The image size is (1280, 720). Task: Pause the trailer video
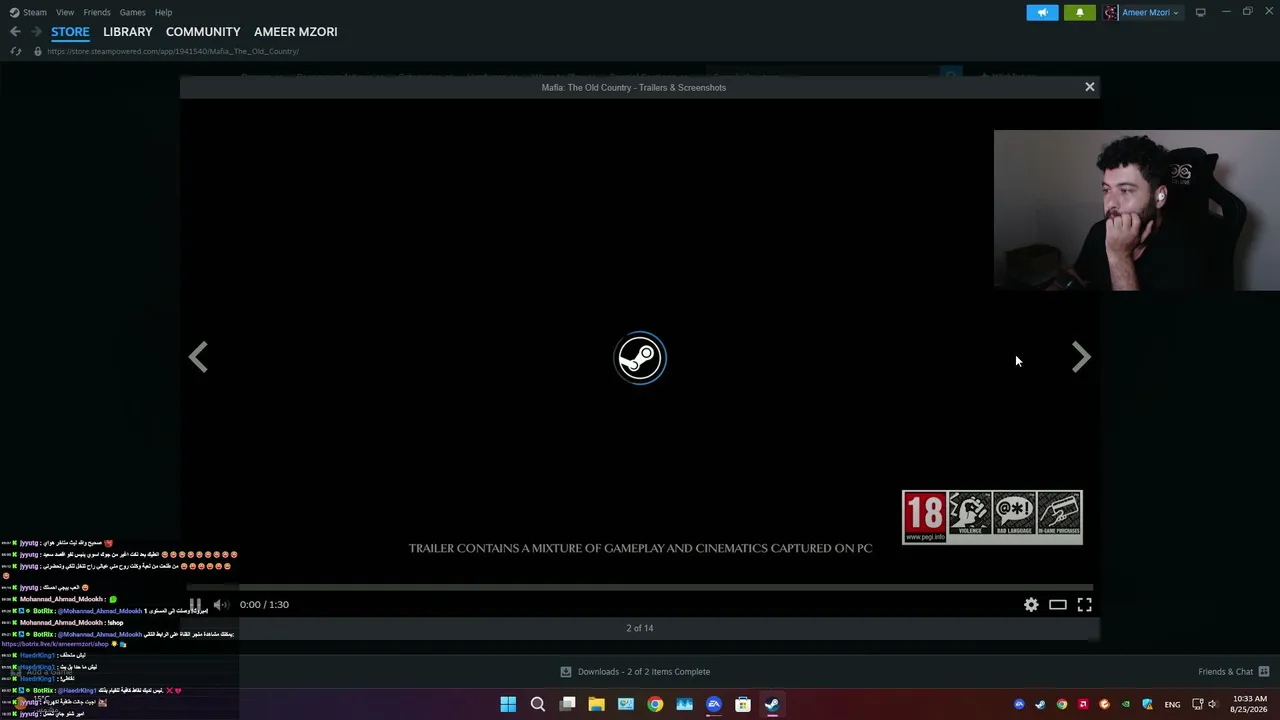click(195, 604)
